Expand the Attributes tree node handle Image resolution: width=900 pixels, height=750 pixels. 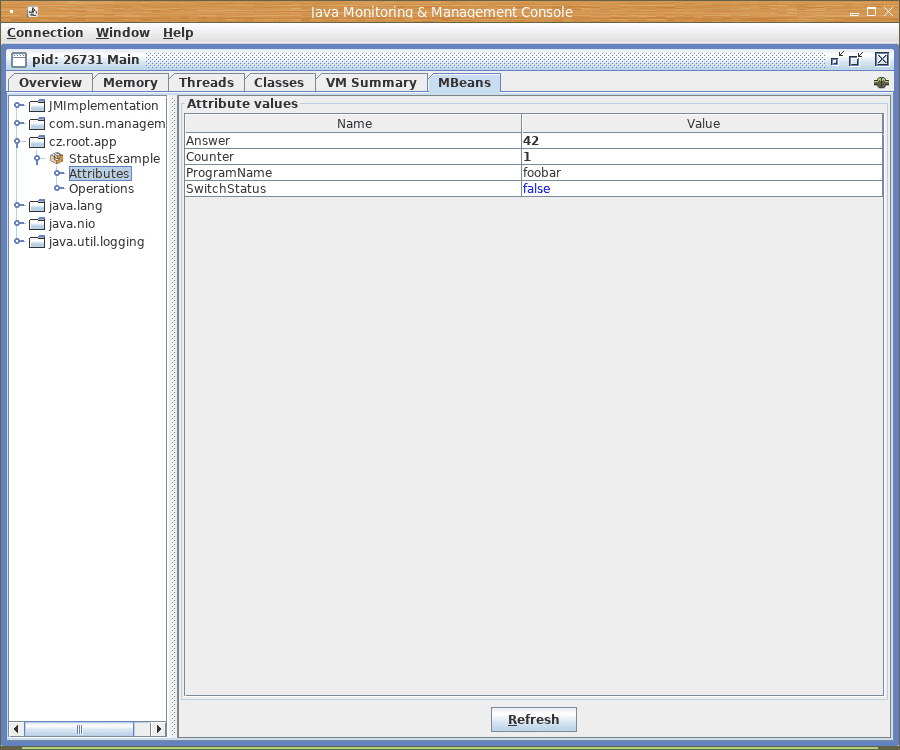pyautogui.click(x=59, y=173)
